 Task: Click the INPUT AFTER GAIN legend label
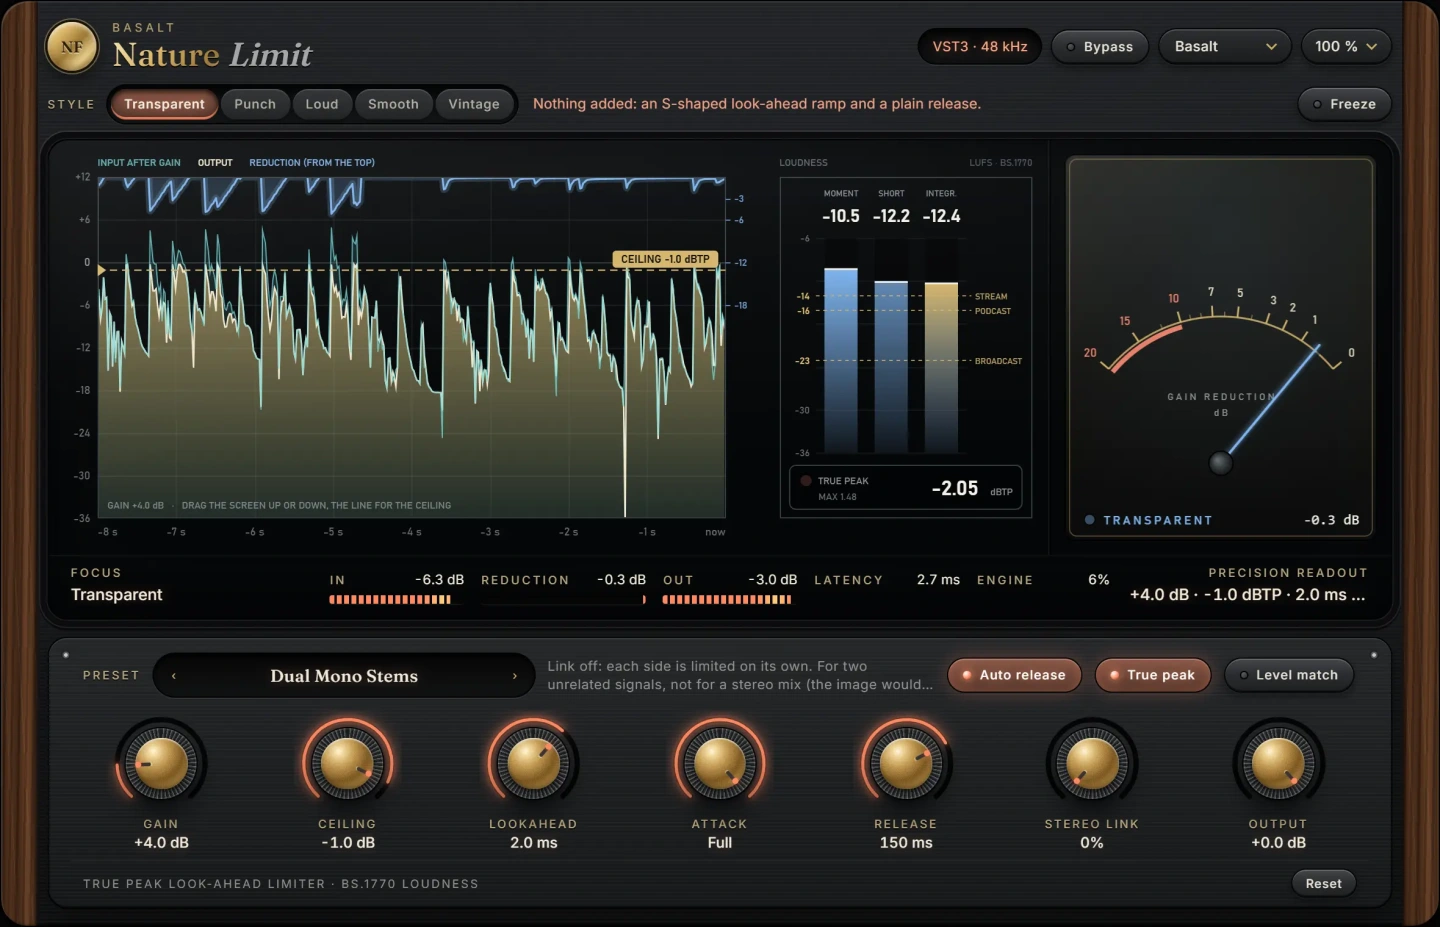[139, 163]
